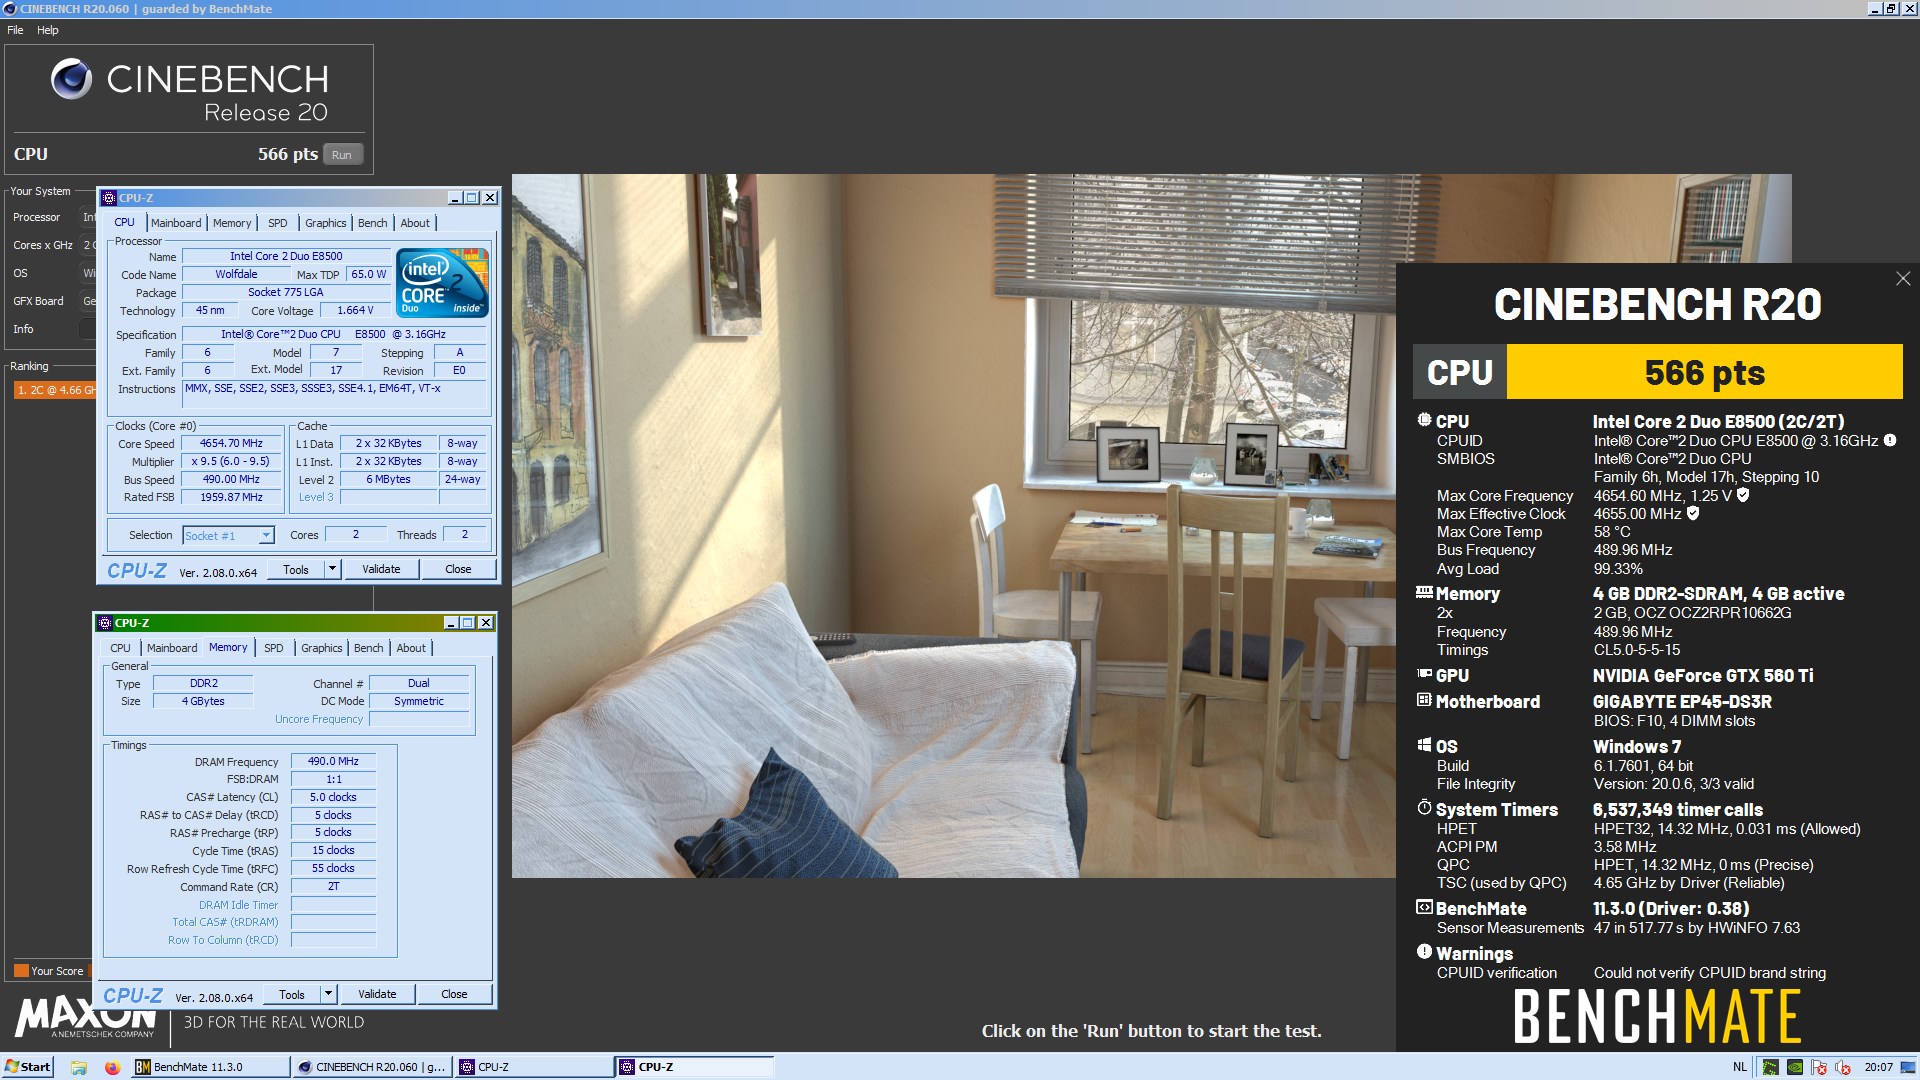Expand Tools dropdown arrow in upper CPU-Z
1920x1080 pixels.
click(x=333, y=569)
